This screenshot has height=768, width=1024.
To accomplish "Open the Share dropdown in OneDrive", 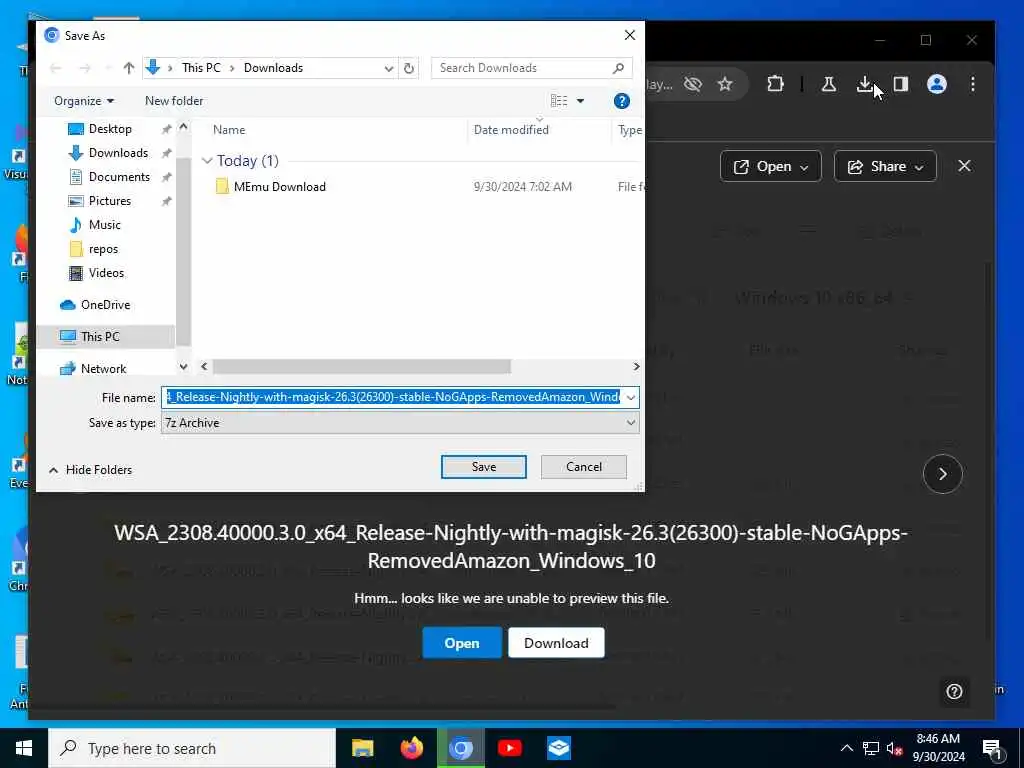I will point(885,167).
